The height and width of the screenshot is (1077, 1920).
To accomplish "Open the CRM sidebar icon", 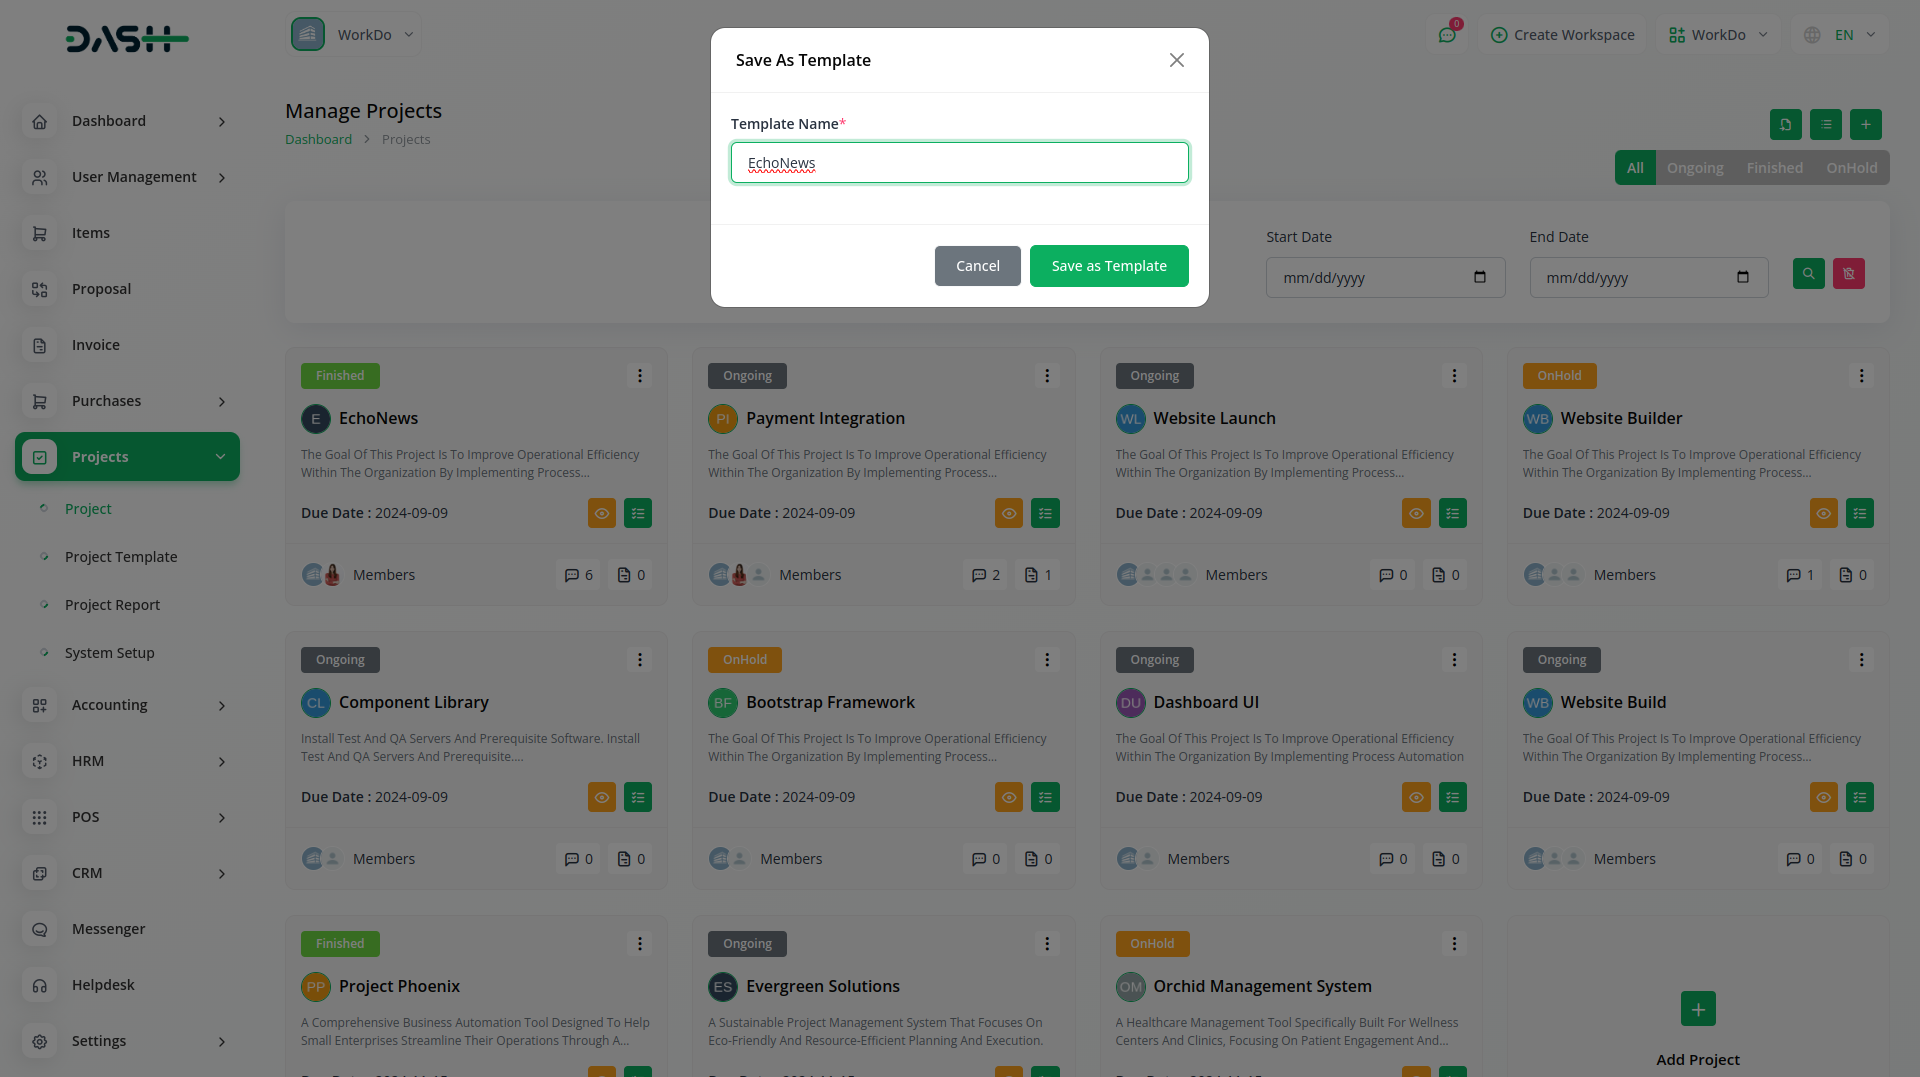I will click(x=40, y=873).
